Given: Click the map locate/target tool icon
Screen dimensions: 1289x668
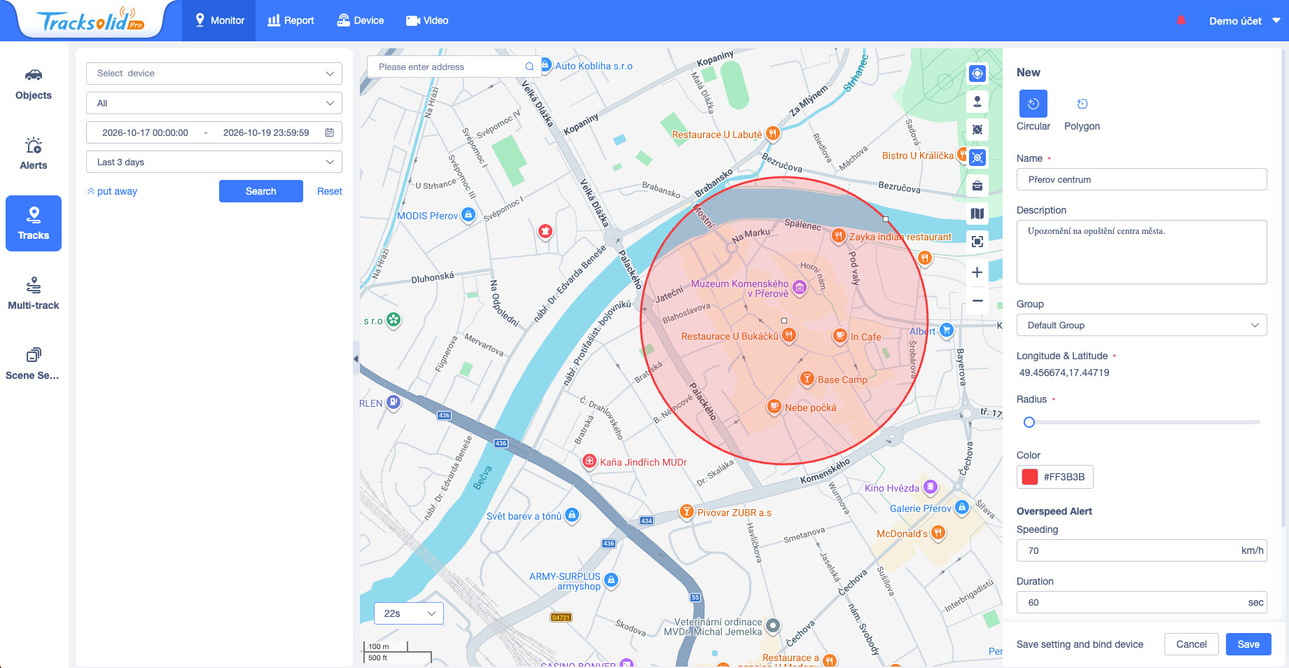Looking at the screenshot, I should point(977,73).
